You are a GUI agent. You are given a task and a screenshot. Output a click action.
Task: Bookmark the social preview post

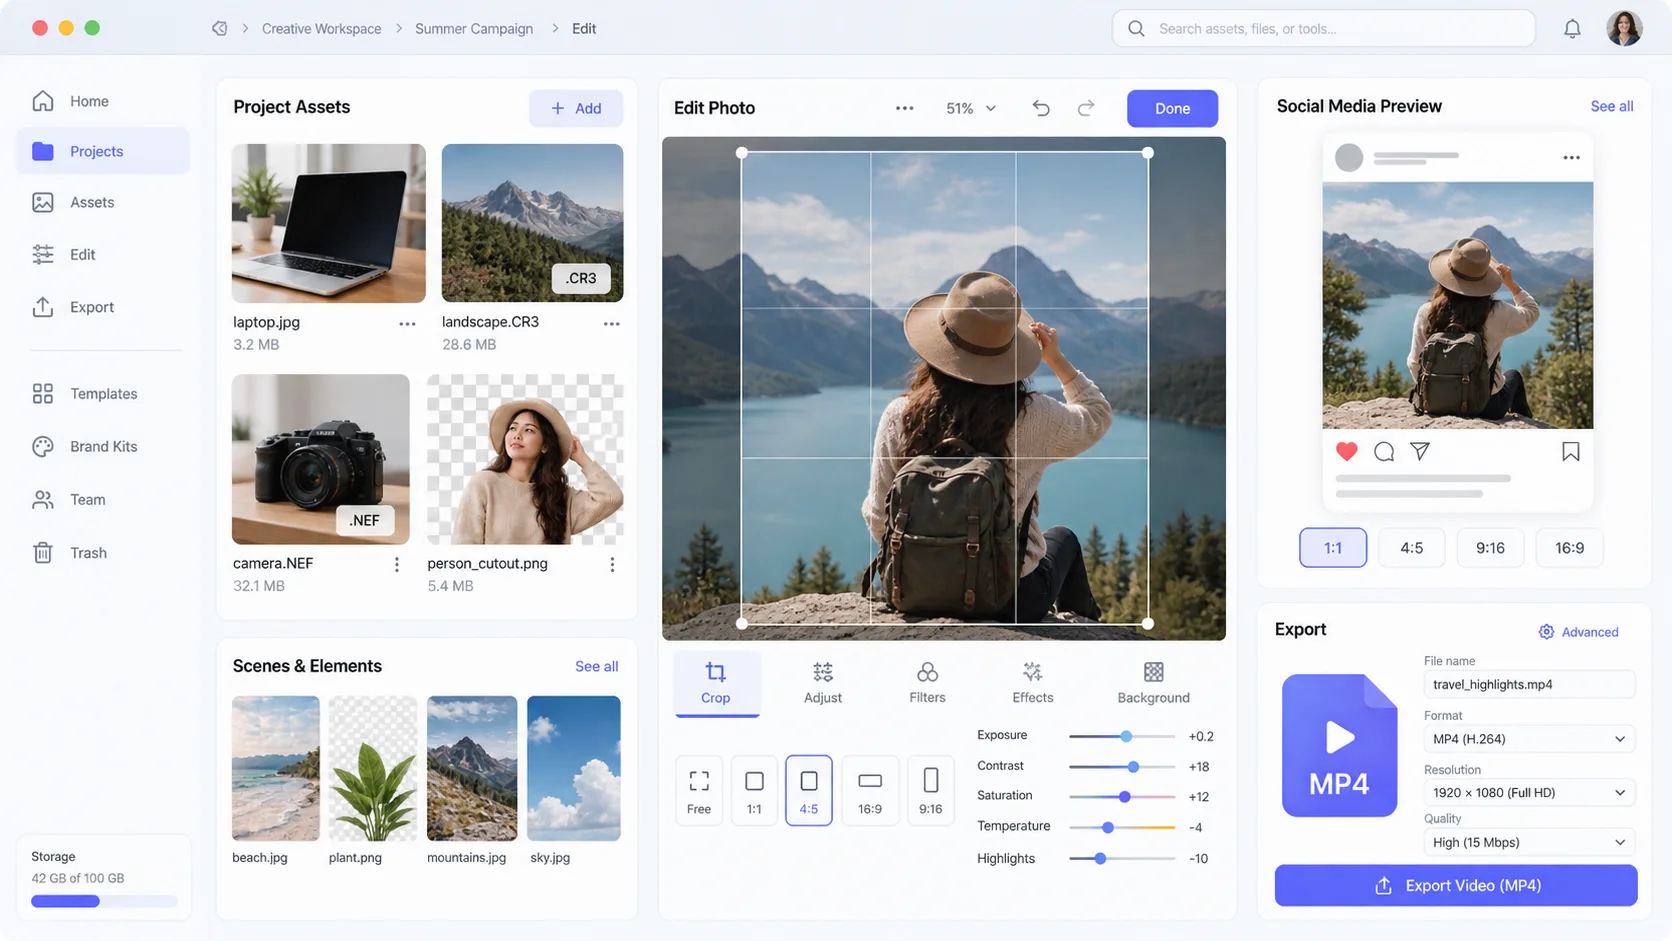[1571, 452]
